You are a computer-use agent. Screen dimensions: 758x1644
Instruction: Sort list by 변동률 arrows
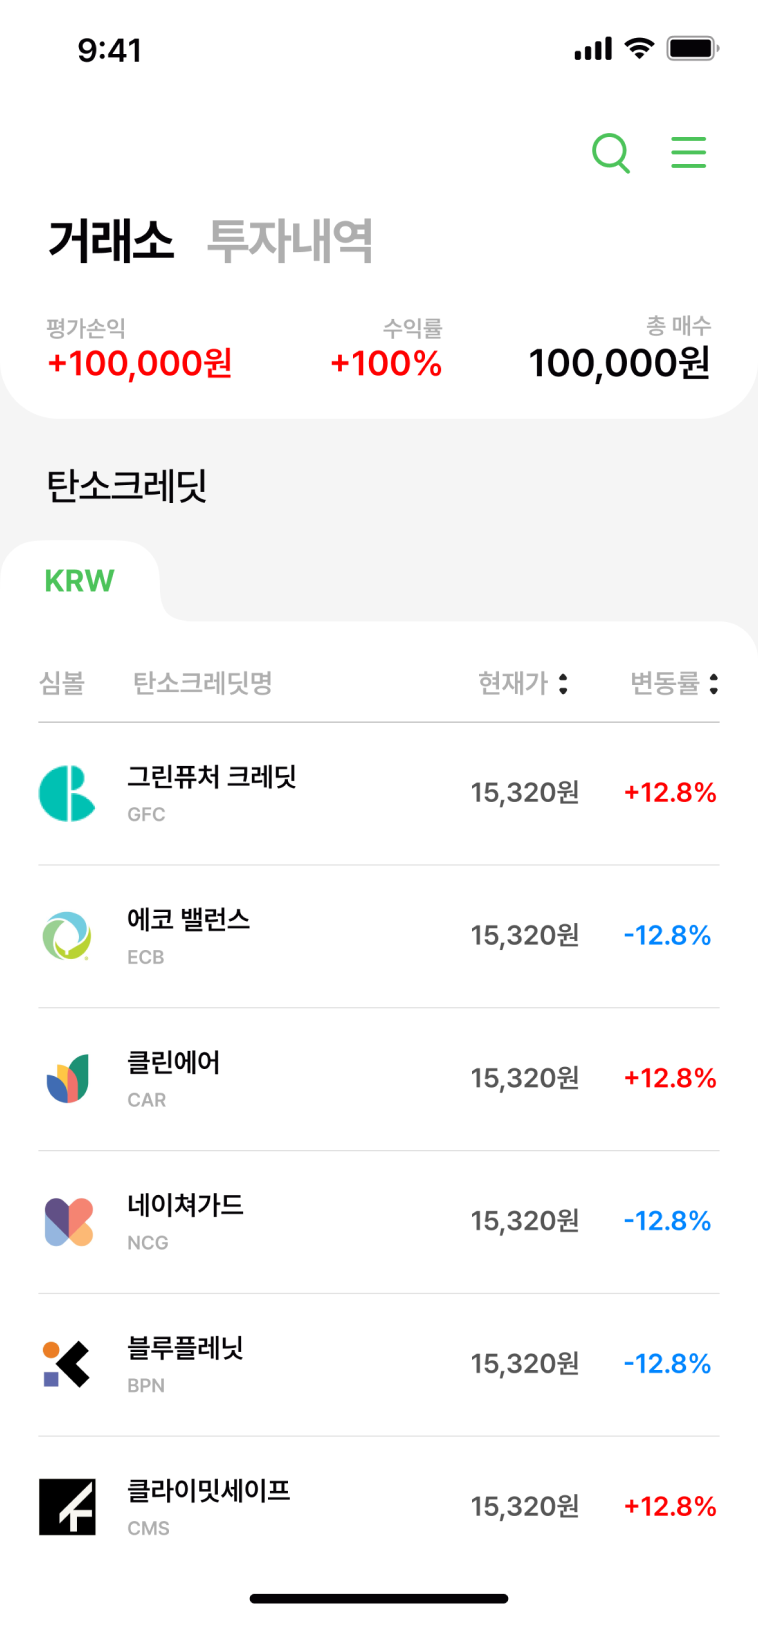click(x=713, y=684)
